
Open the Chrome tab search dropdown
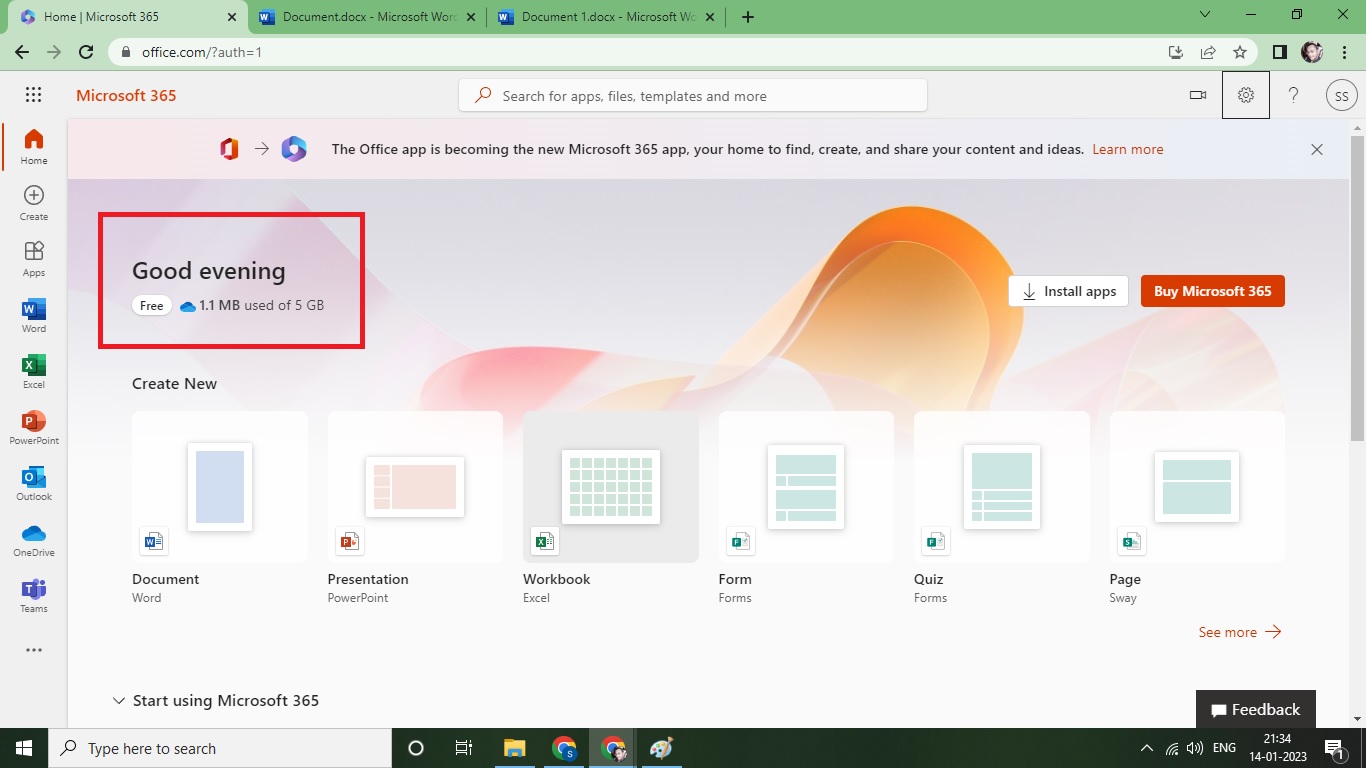coord(1205,15)
